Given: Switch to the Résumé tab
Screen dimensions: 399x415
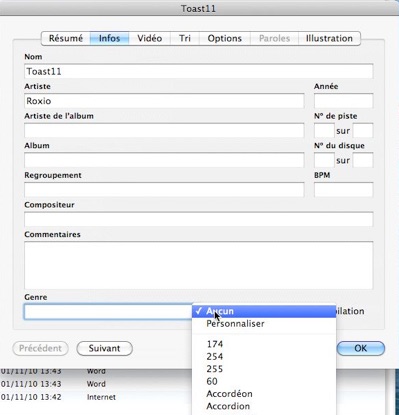Looking at the screenshot, I should (x=66, y=38).
